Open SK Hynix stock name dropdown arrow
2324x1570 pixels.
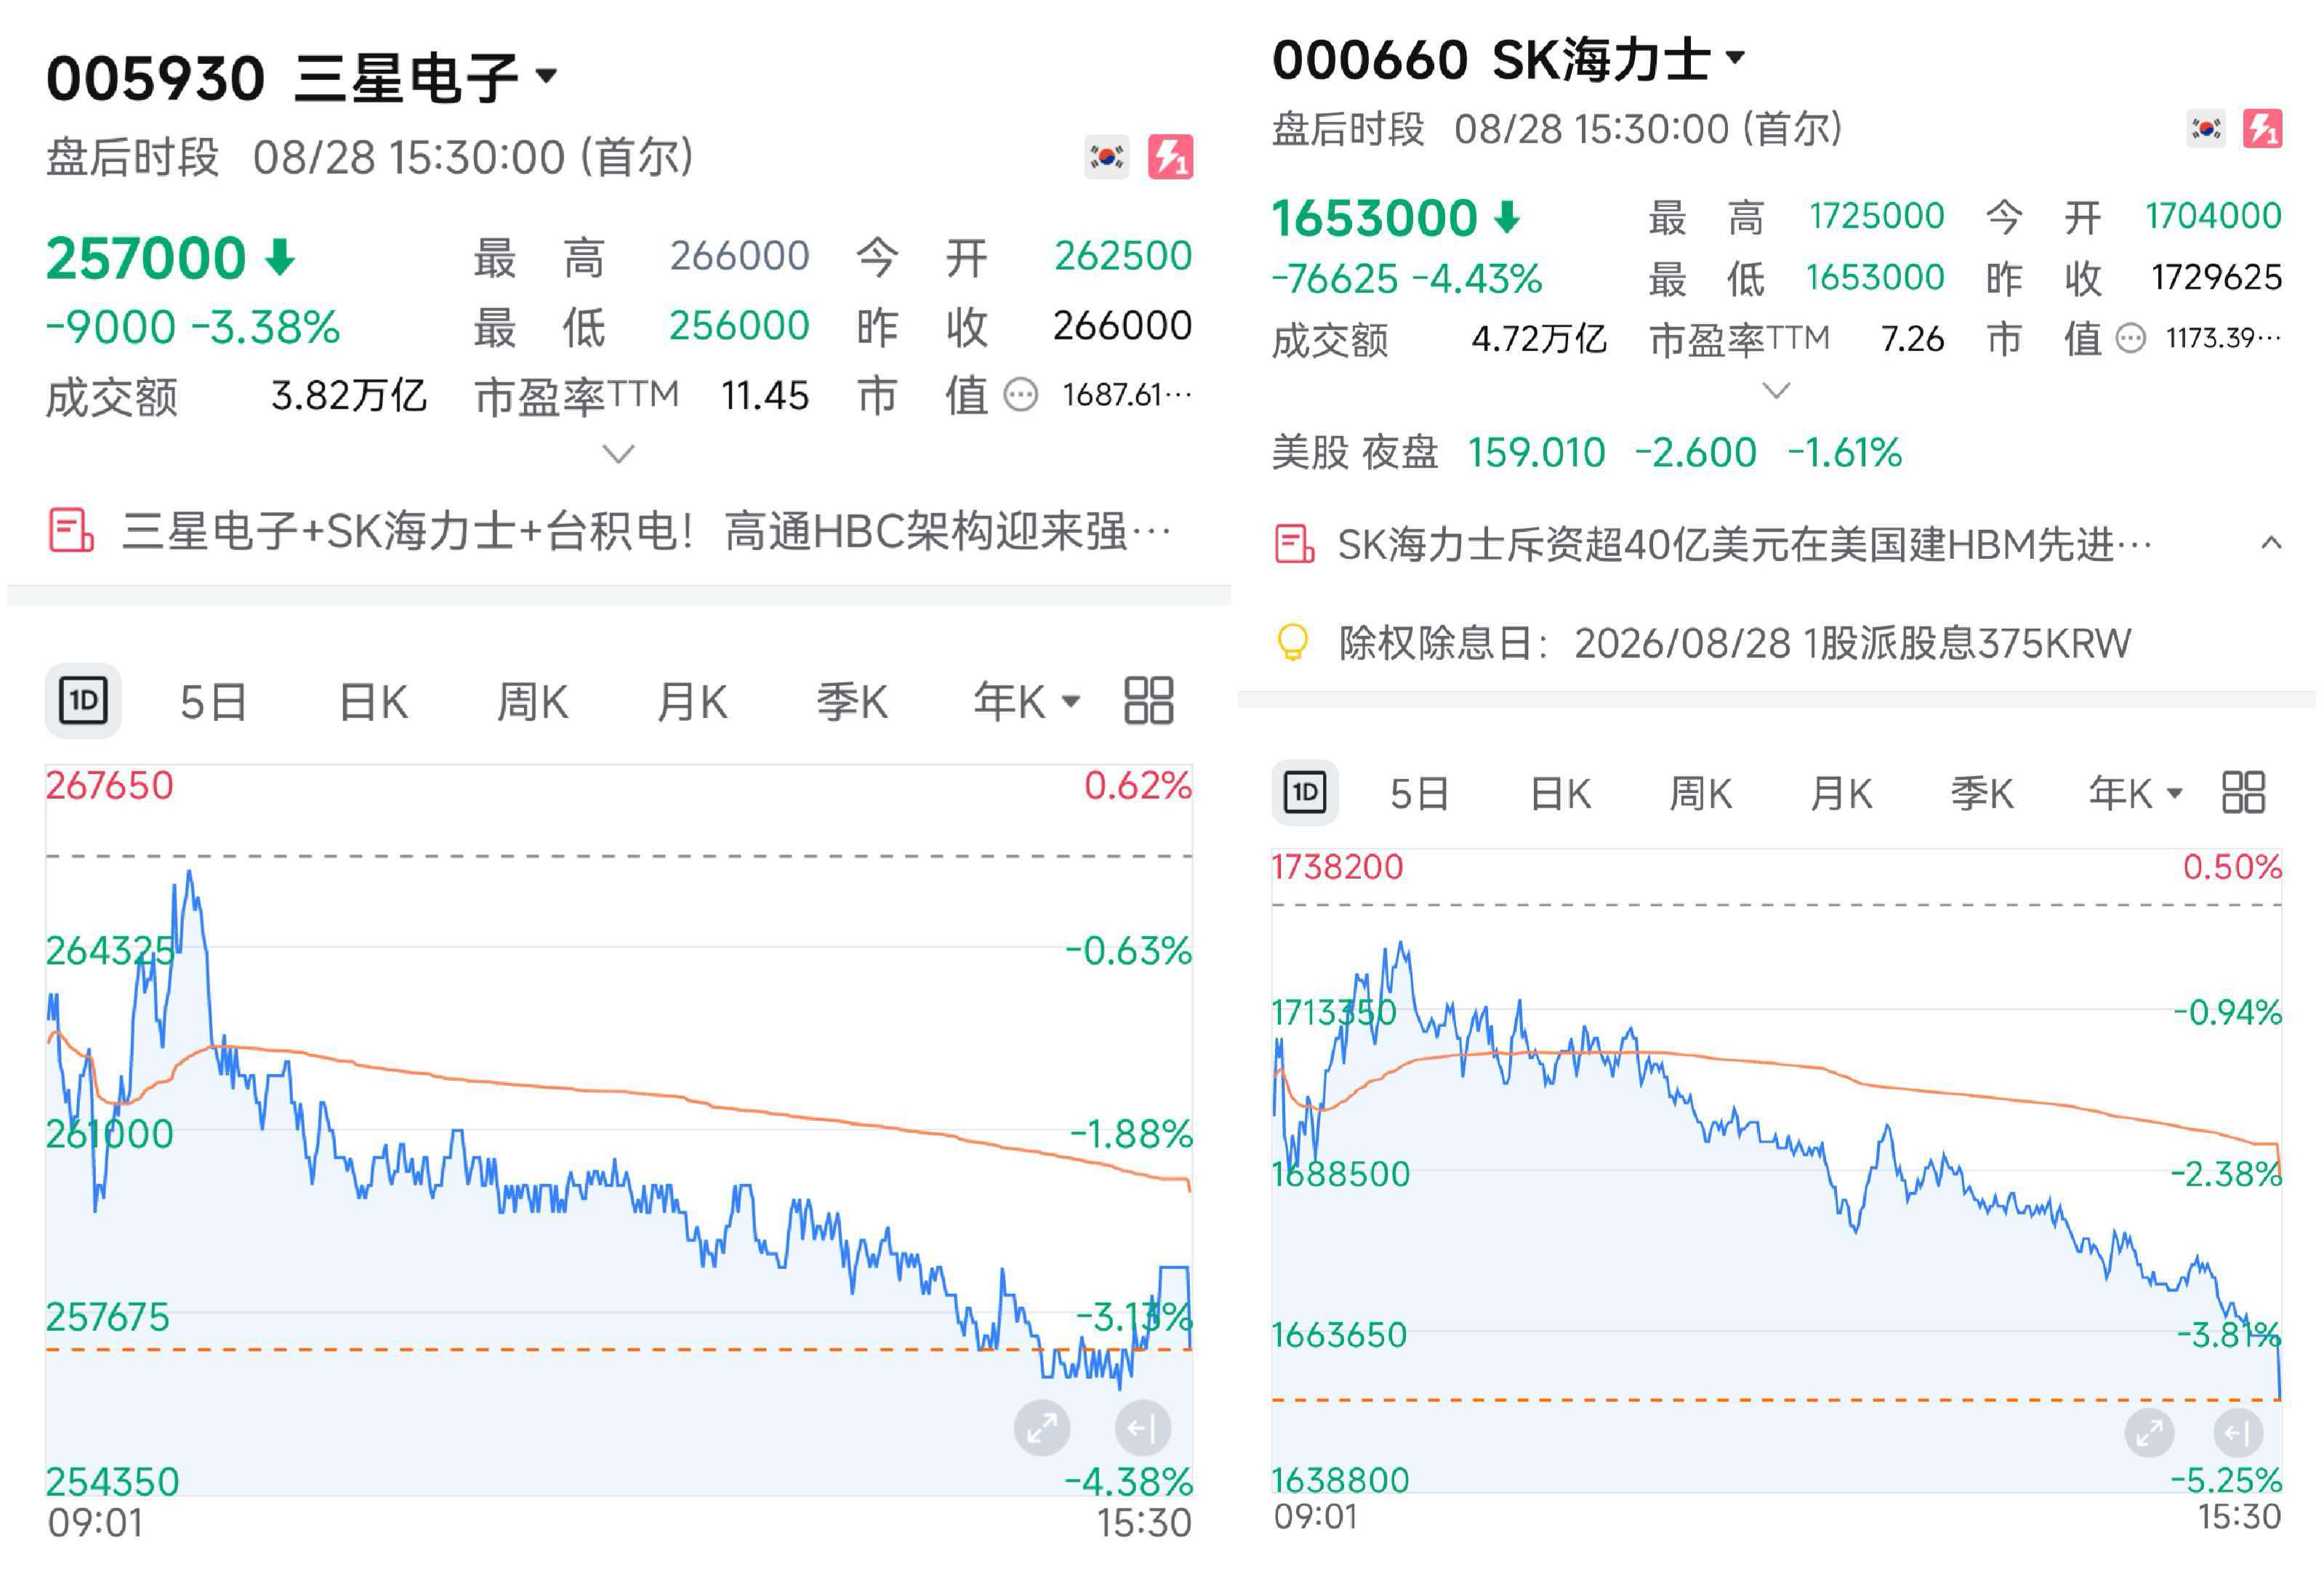pyautogui.click(x=1735, y=57)
